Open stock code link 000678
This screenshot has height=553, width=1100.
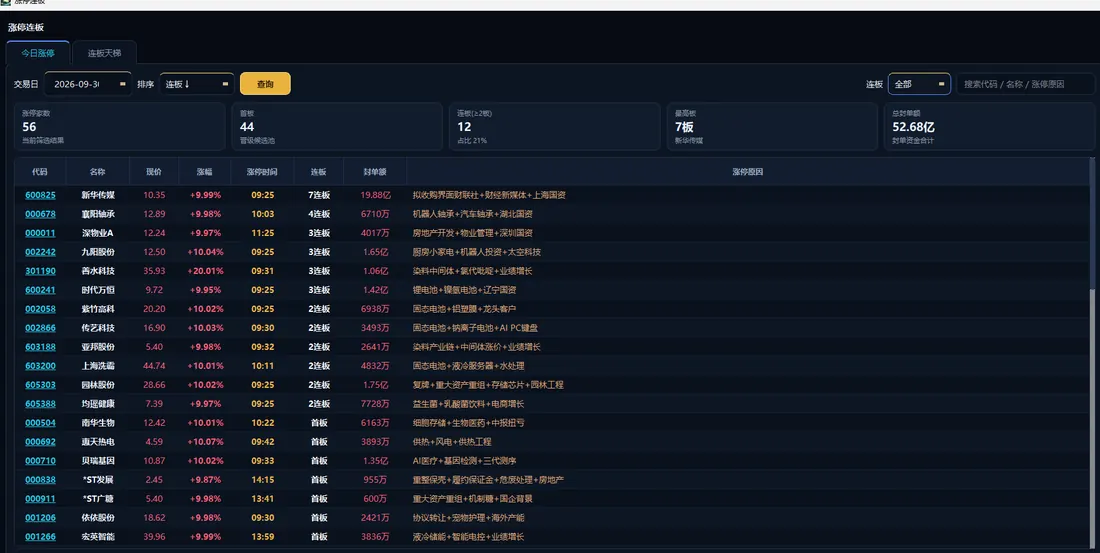tap(40, 214)
